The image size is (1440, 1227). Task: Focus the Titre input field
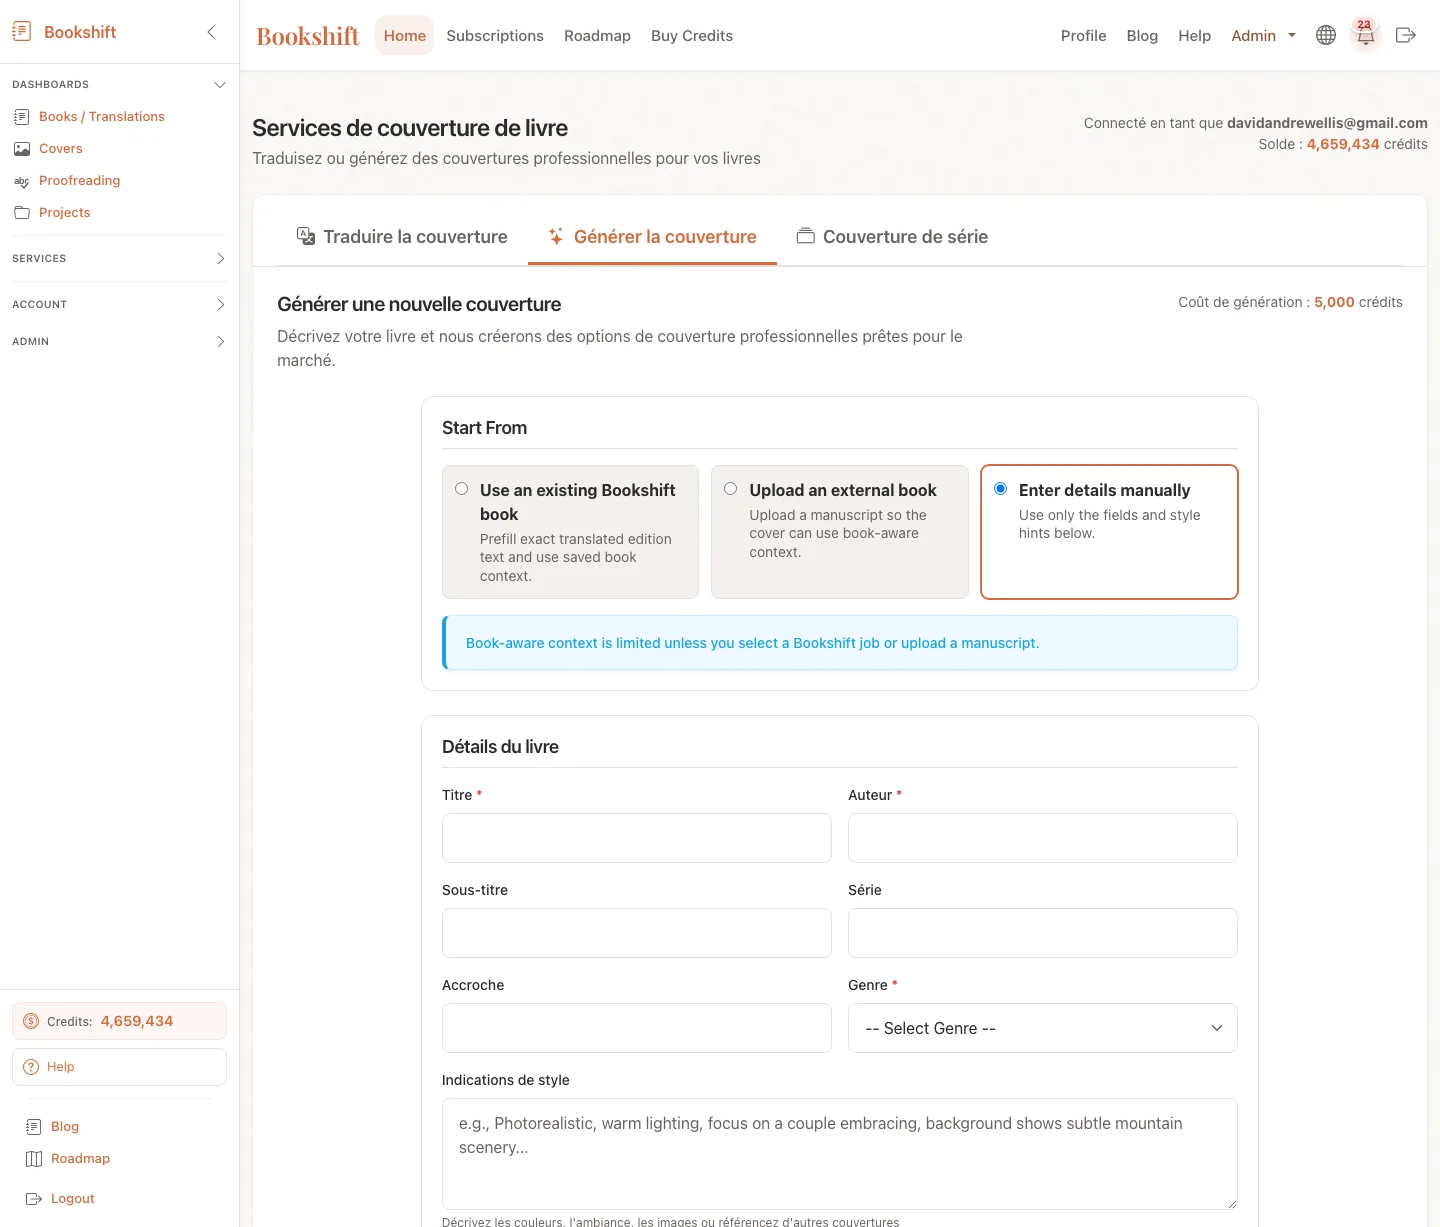pos(637,838)
